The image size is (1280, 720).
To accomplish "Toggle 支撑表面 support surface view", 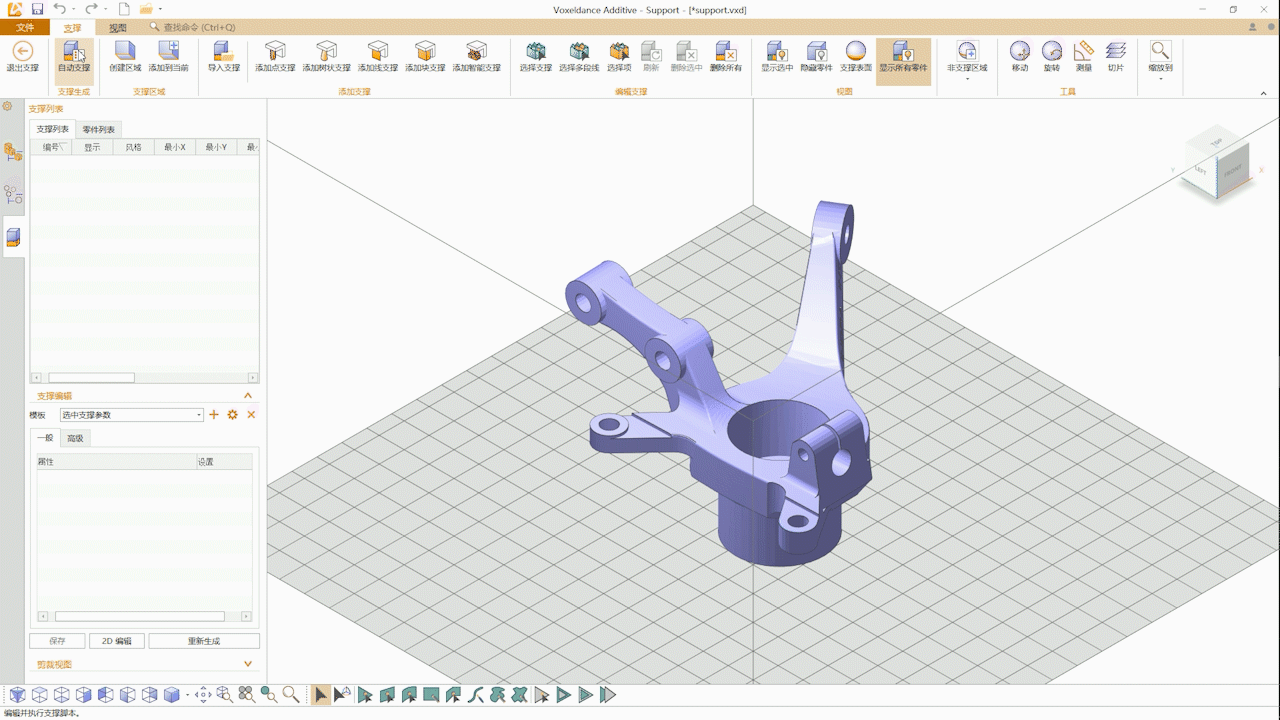I will [x=855, y=57].
